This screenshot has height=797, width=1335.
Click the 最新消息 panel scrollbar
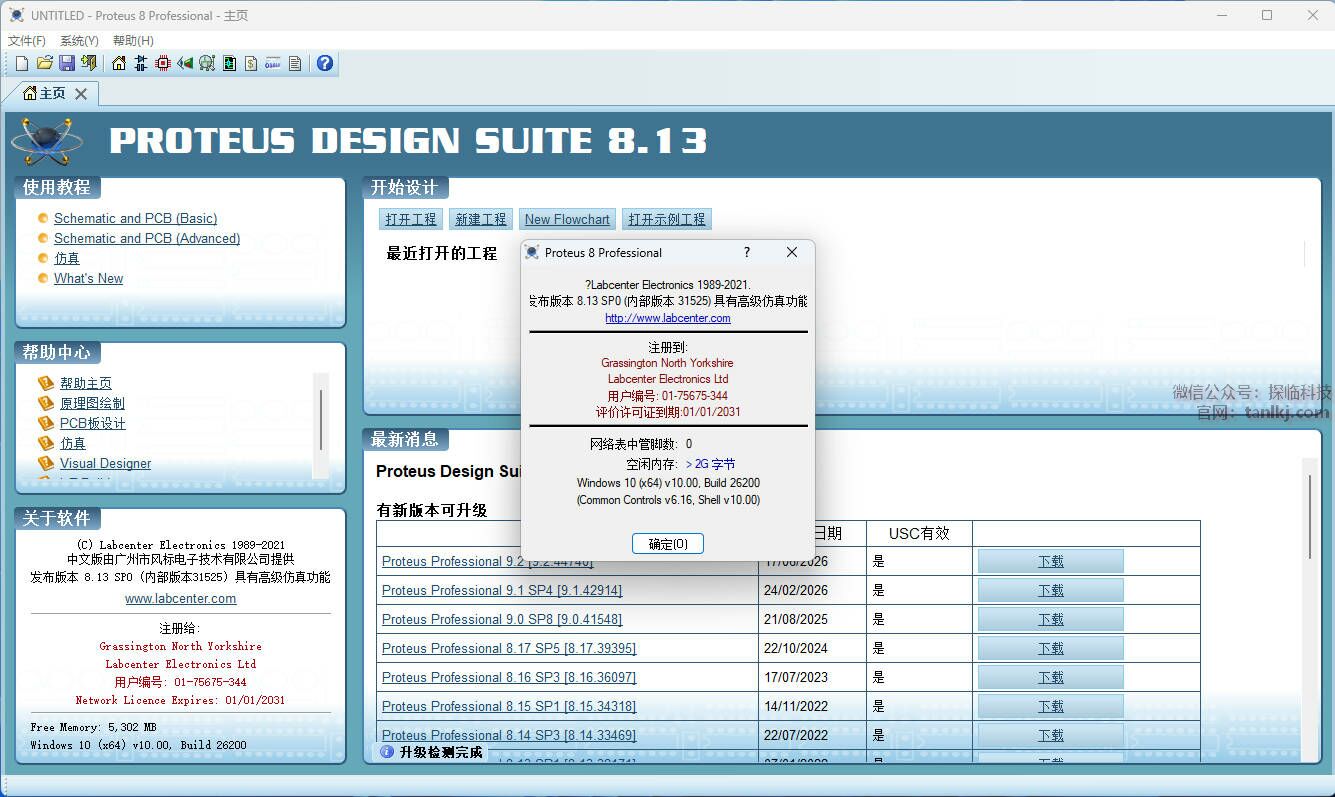1309,610
